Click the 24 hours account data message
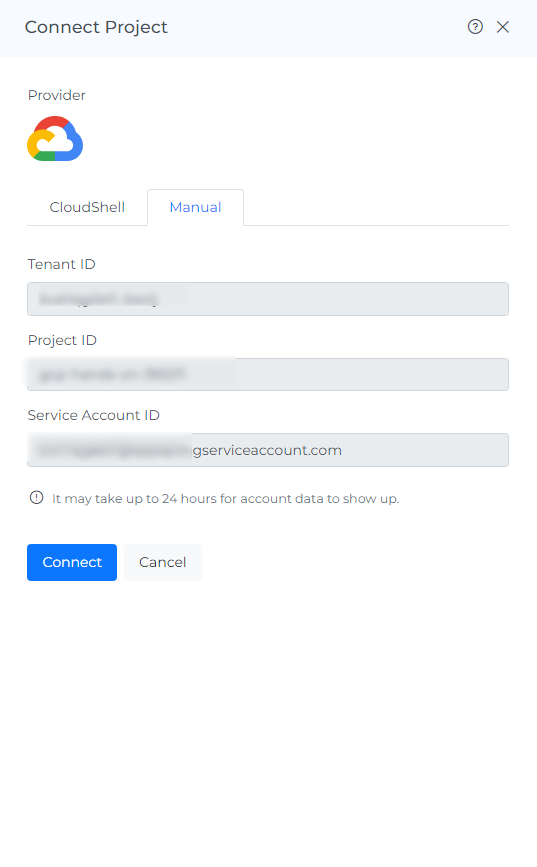The width and height of the screenshot is (537, 867). [x=225, y=499]
